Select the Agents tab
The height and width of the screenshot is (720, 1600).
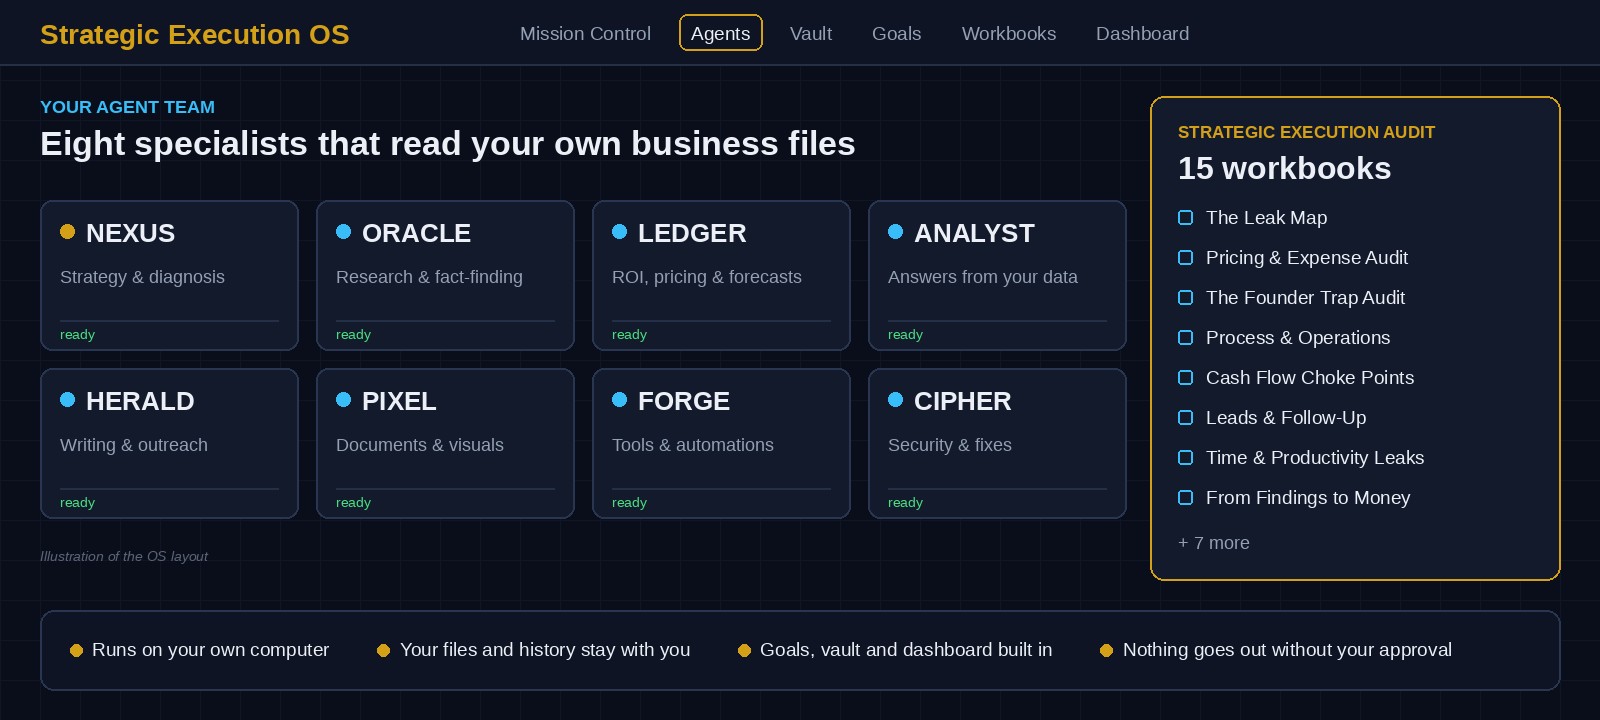(x=721, y=33)
